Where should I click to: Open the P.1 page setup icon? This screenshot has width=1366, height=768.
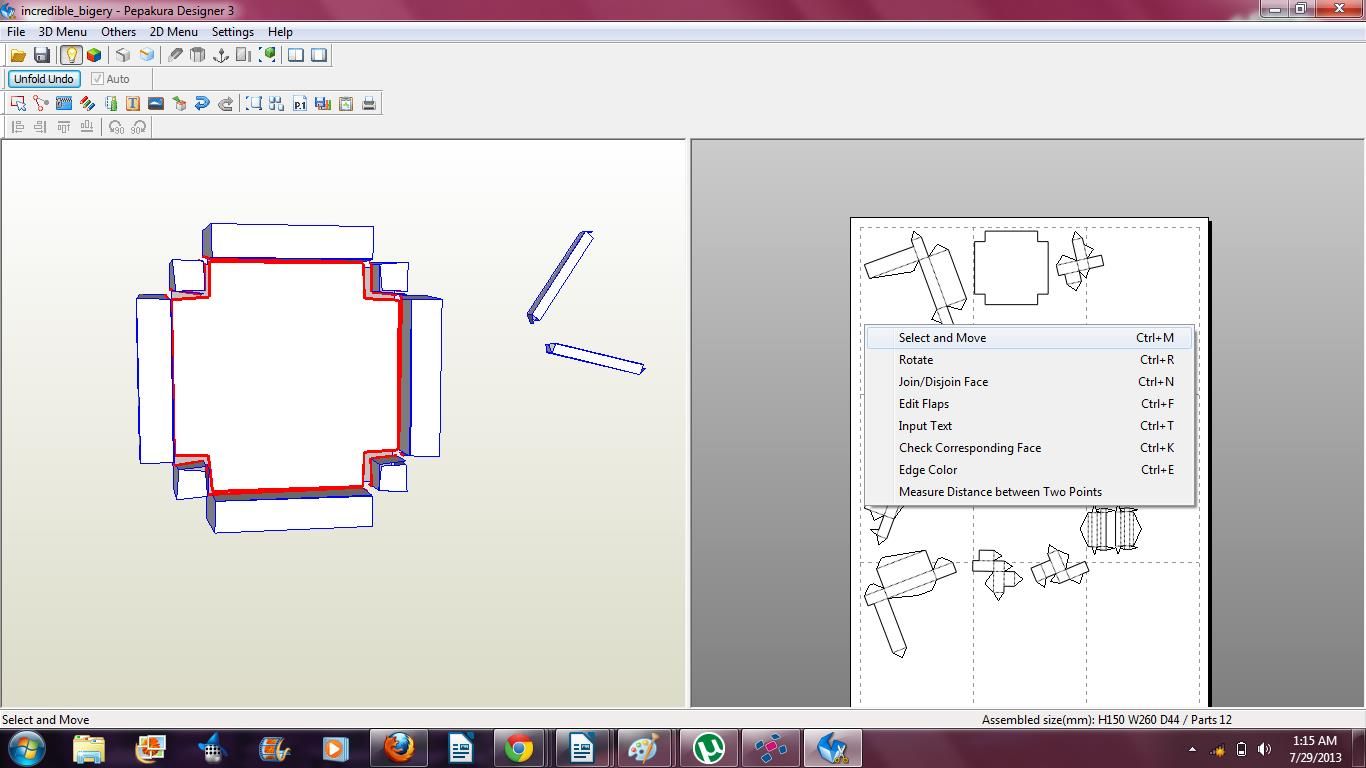(x=300, y=103)
